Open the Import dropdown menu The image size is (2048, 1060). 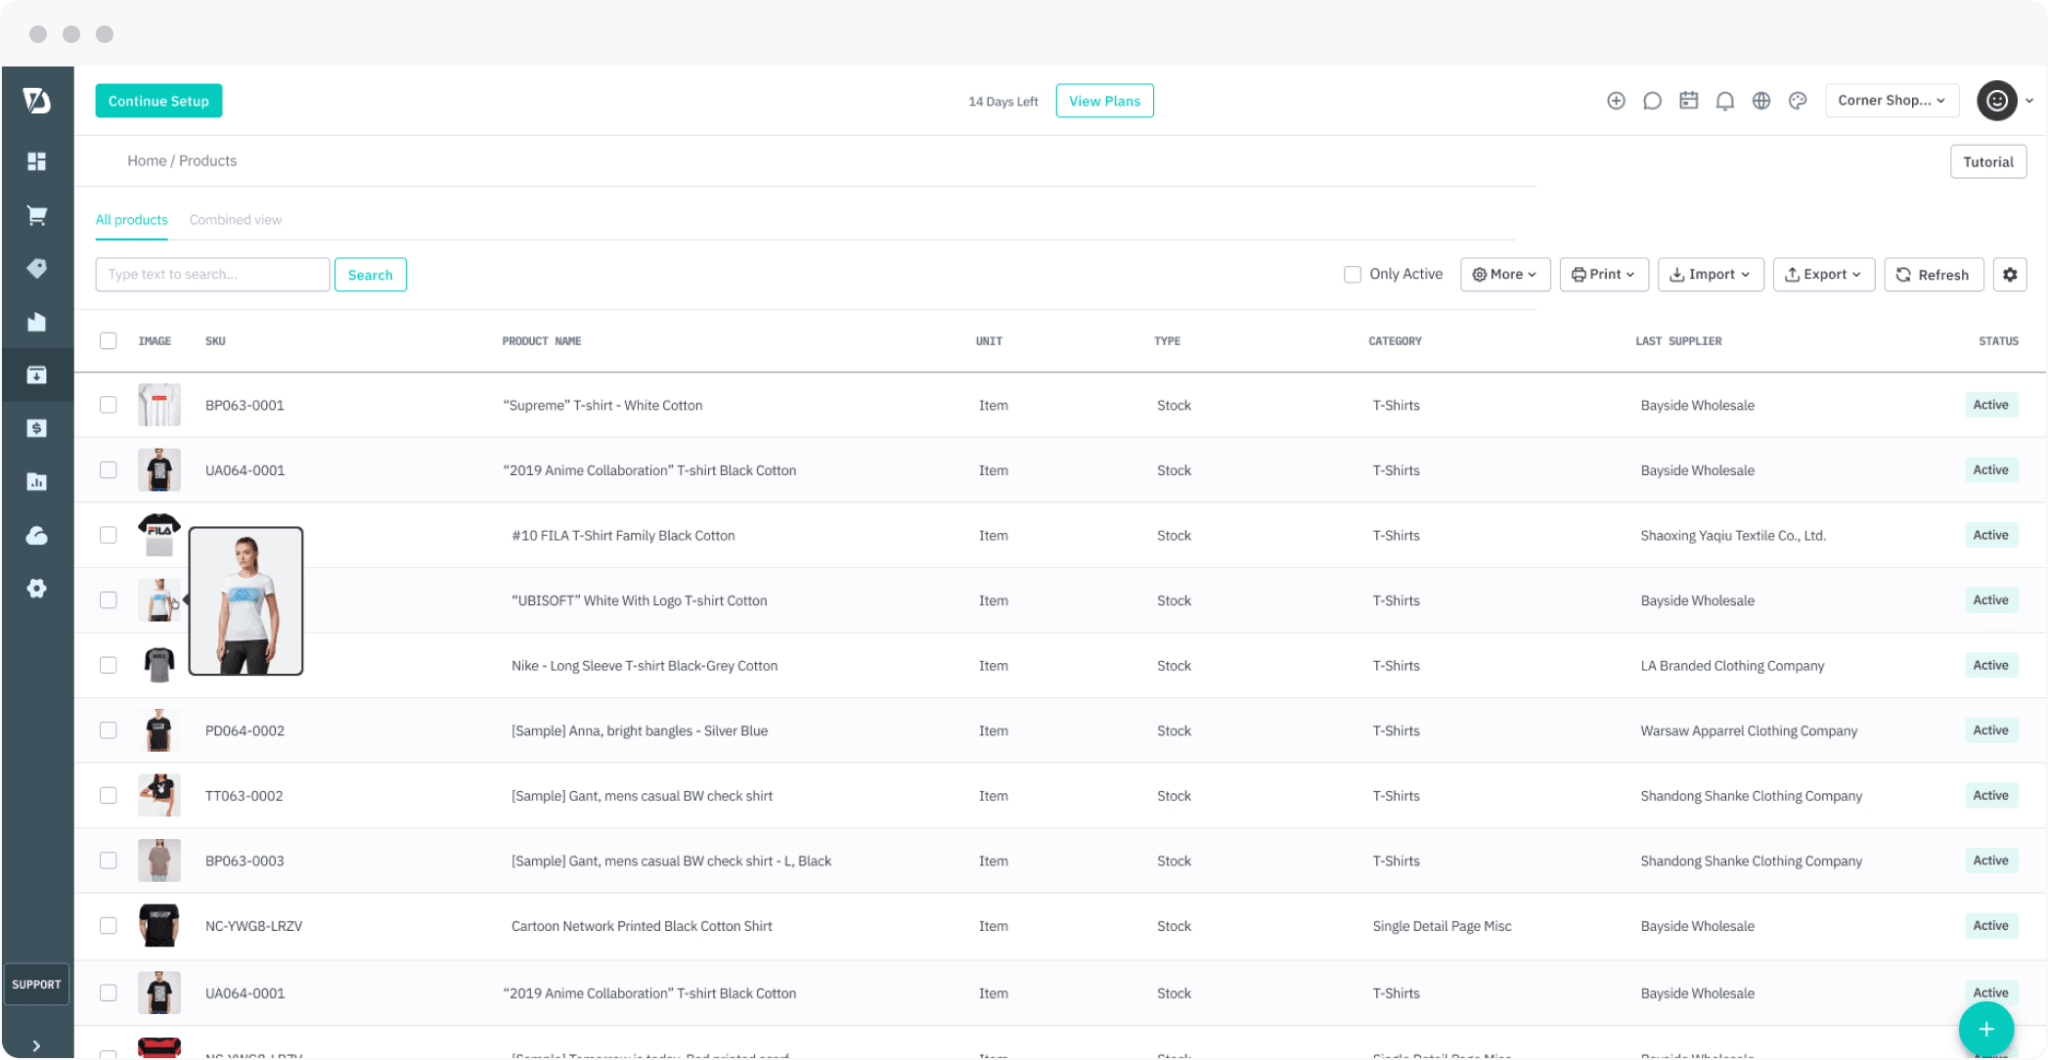pos(1710,275)
